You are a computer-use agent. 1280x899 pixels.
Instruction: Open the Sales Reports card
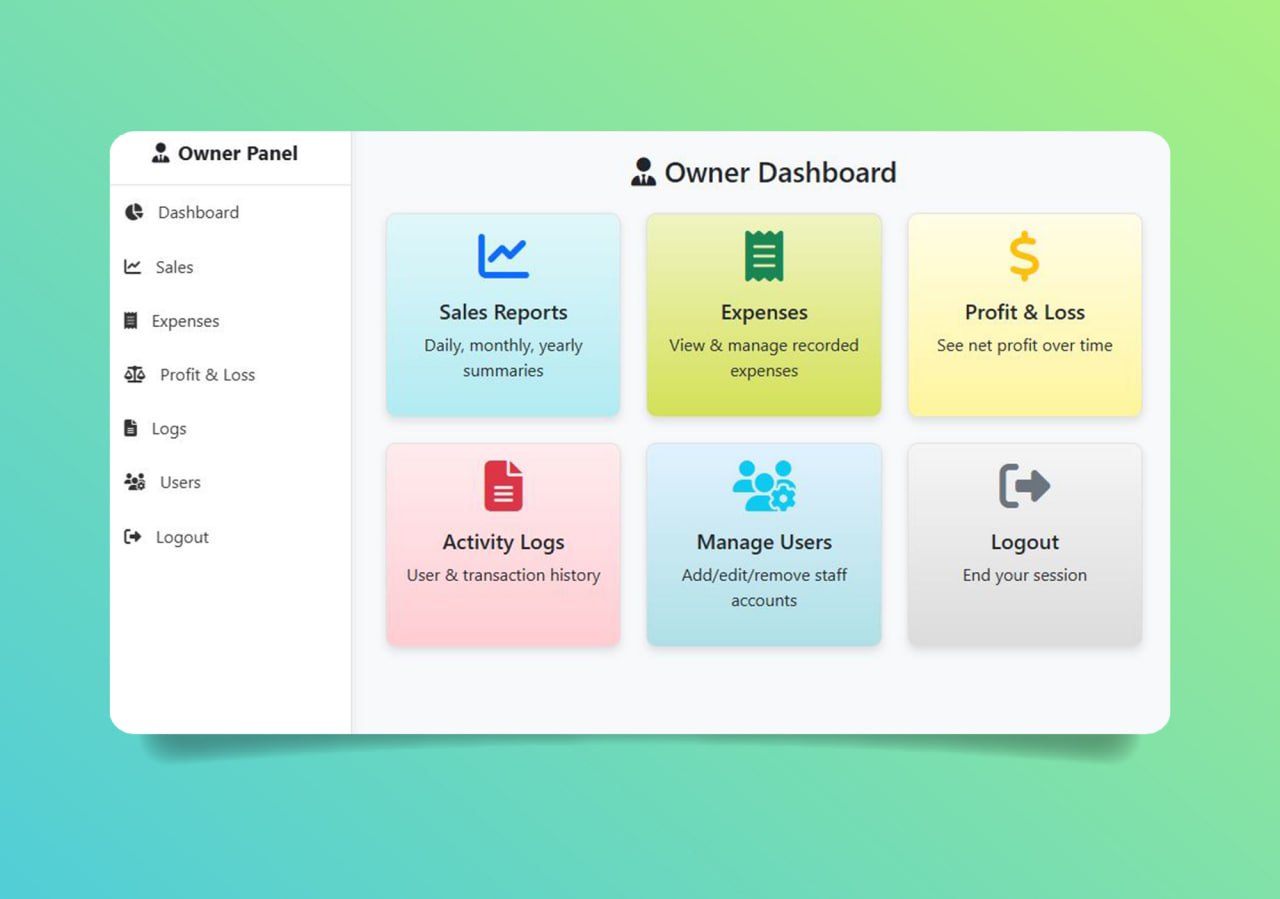tap(503, 315)
